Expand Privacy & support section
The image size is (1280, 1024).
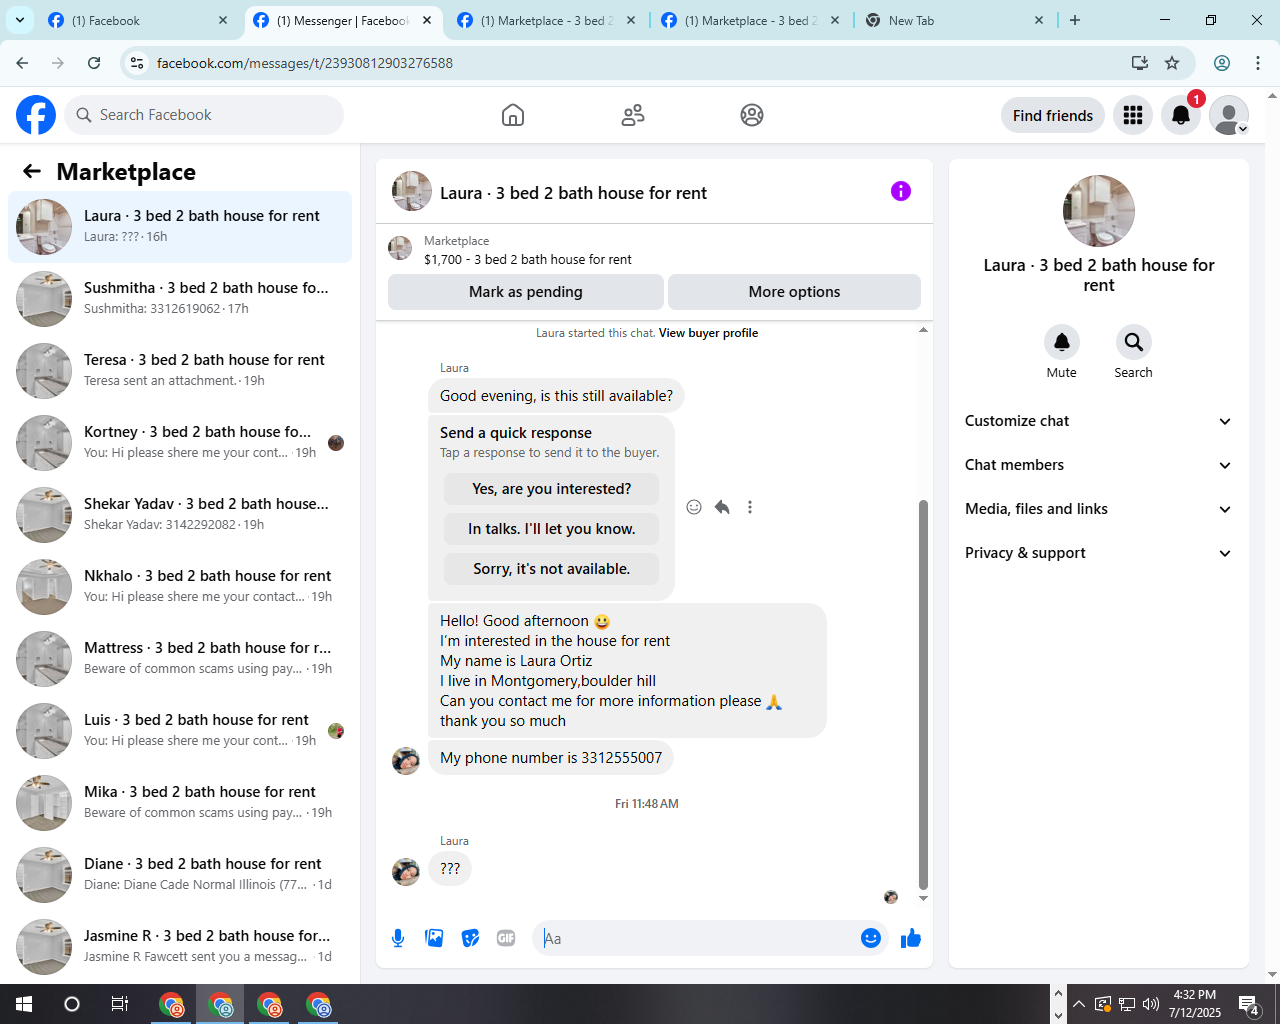coord(1099,553)
